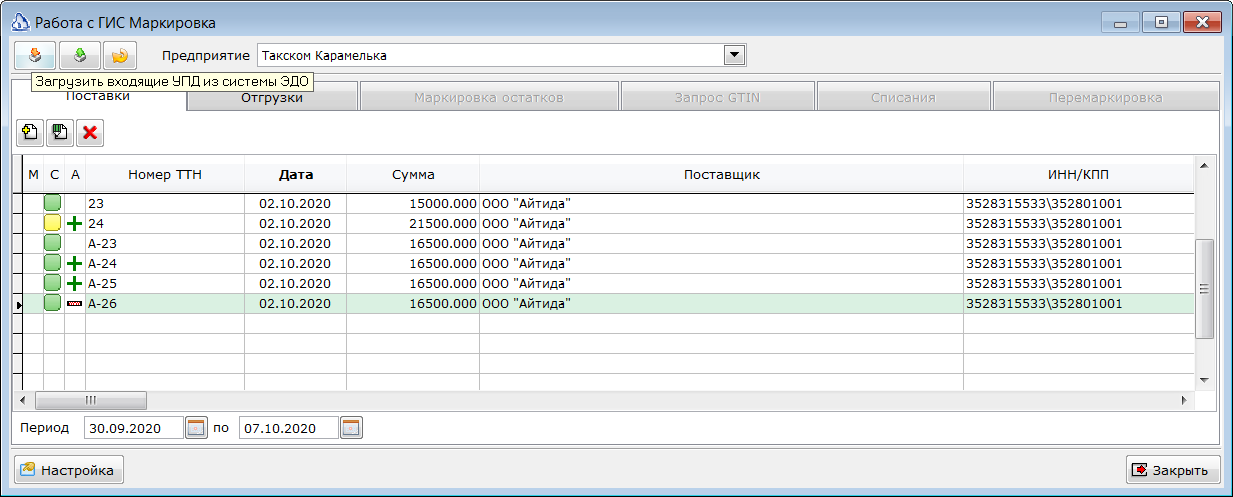Click the period start date field 30.09.2020
This screenshot has height=497, width=1233.
click(135, 428)
